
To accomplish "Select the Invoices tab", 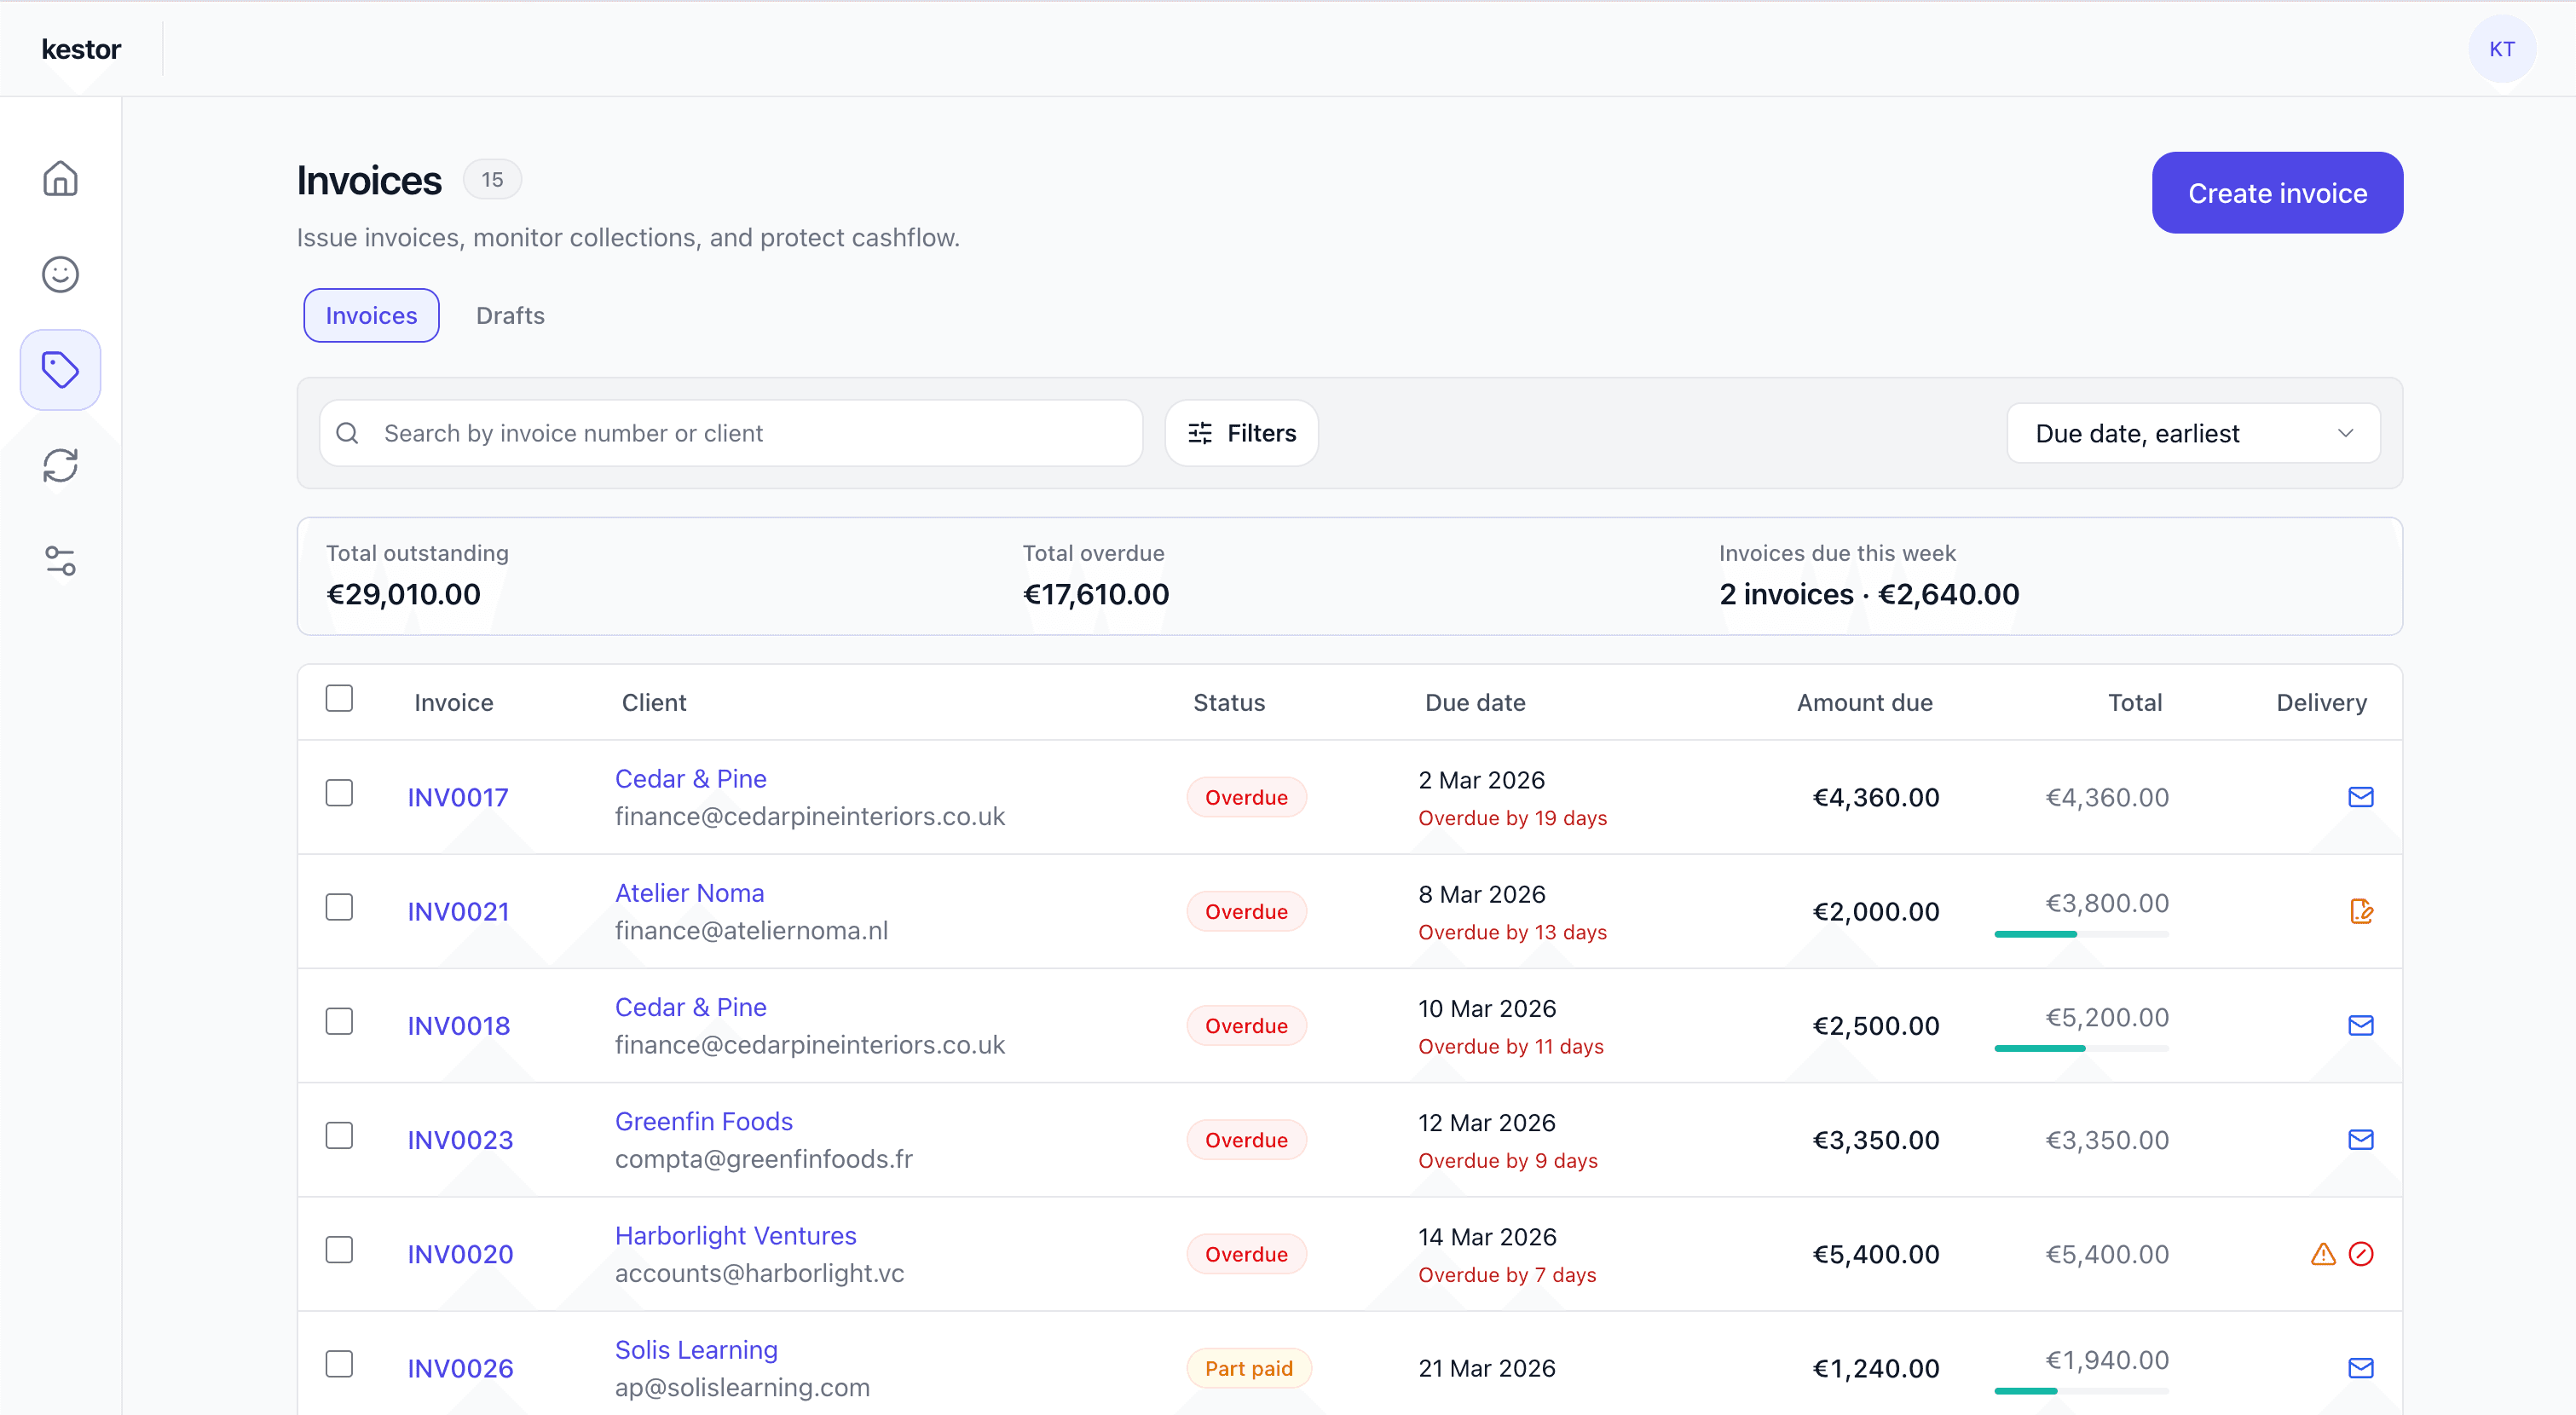I will click(x=371, y=316).
